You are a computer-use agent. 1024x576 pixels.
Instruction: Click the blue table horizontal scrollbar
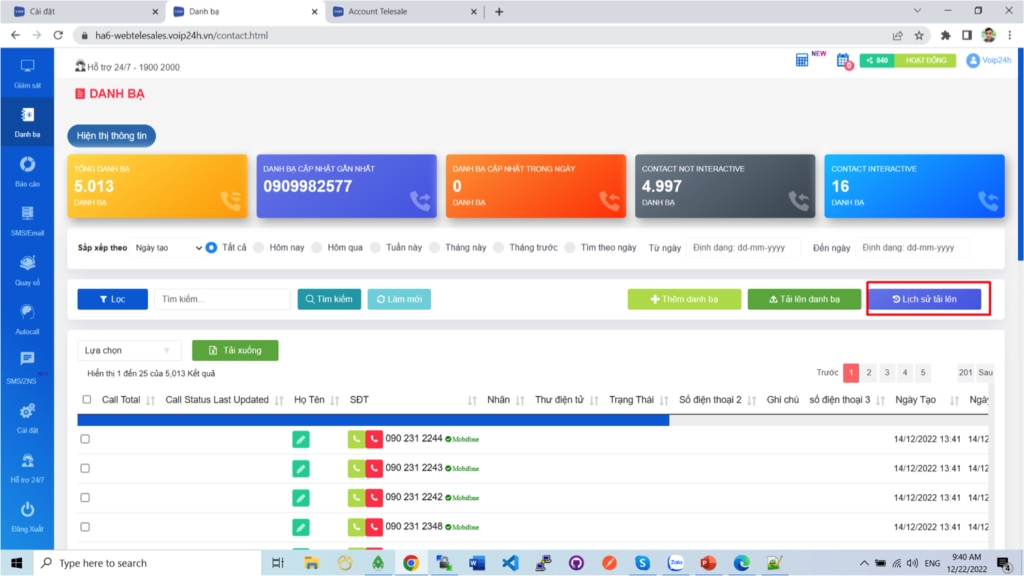click(373, 420)
